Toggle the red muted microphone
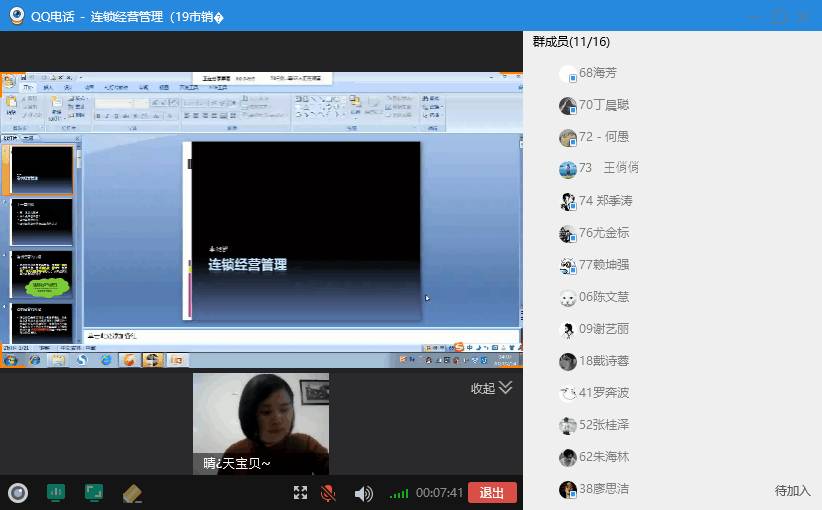 pos(328,493)
